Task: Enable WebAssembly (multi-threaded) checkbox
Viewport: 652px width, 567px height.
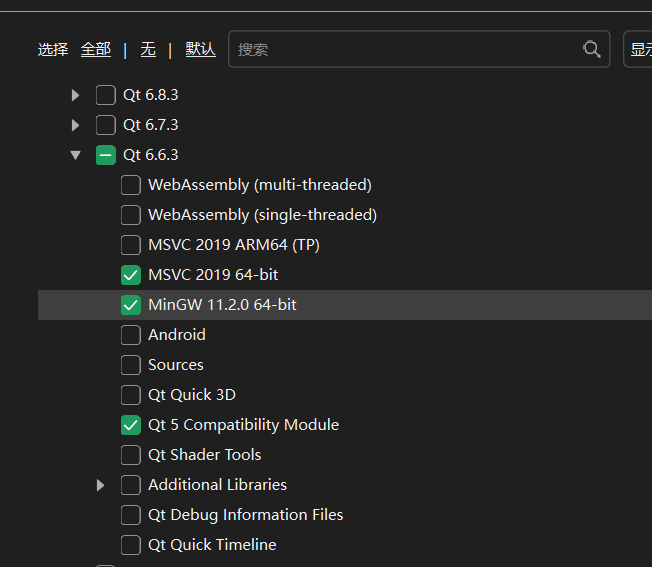Action: (x=131, y=185)
